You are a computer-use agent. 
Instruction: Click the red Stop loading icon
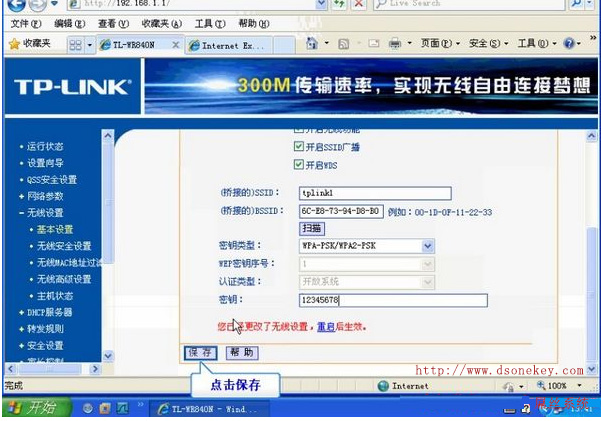[x=359, y=3]
